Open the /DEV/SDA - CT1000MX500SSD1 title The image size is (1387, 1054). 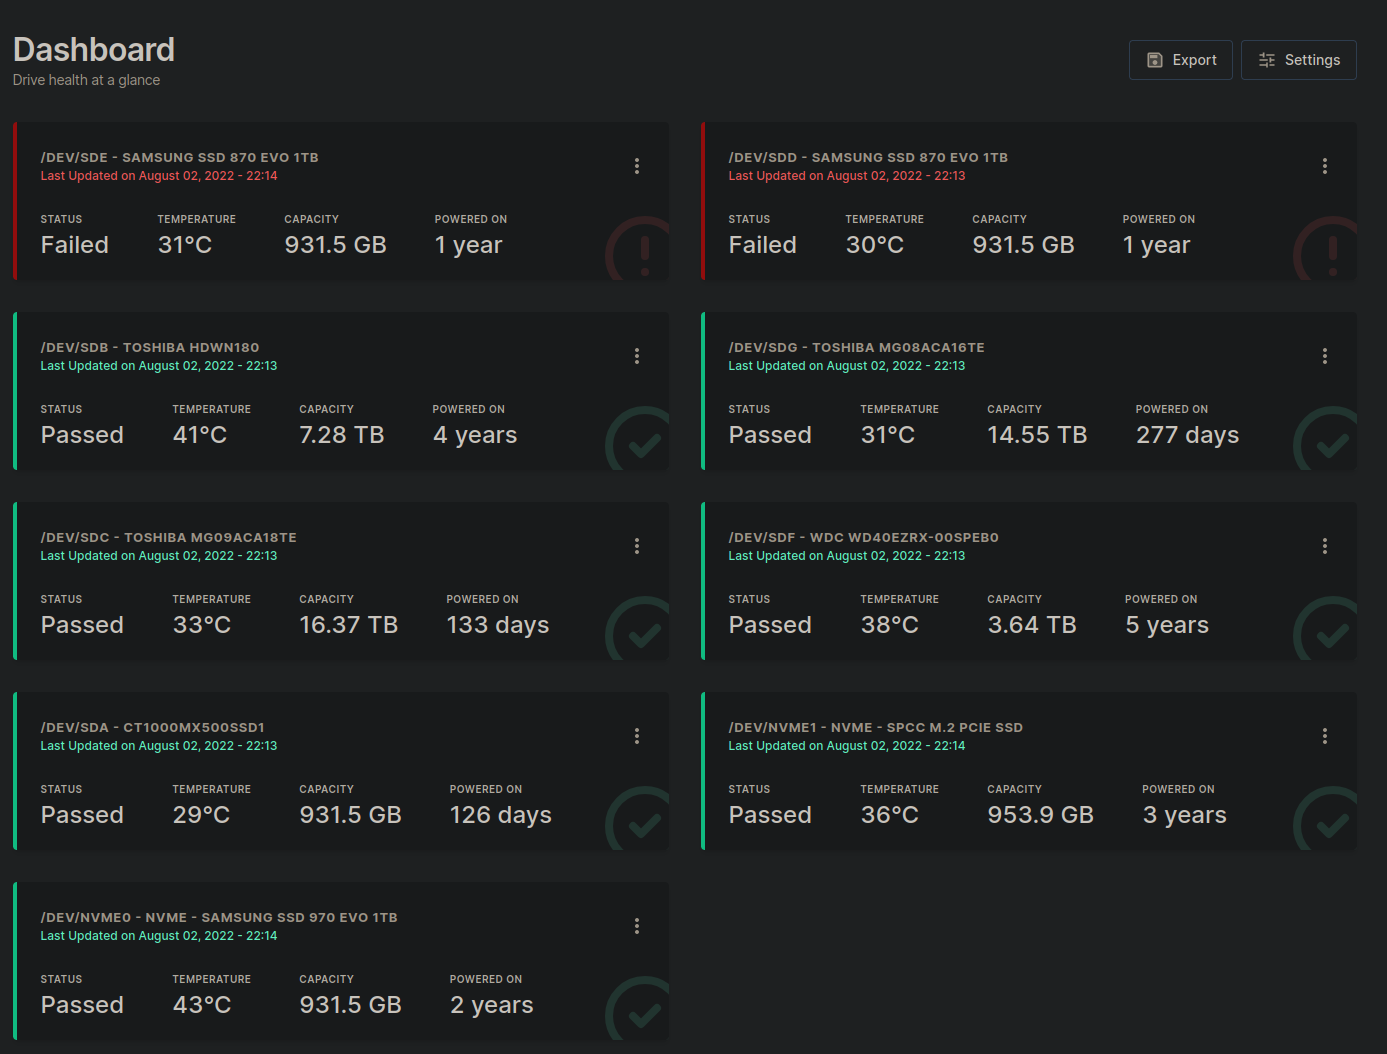[152, 728]
